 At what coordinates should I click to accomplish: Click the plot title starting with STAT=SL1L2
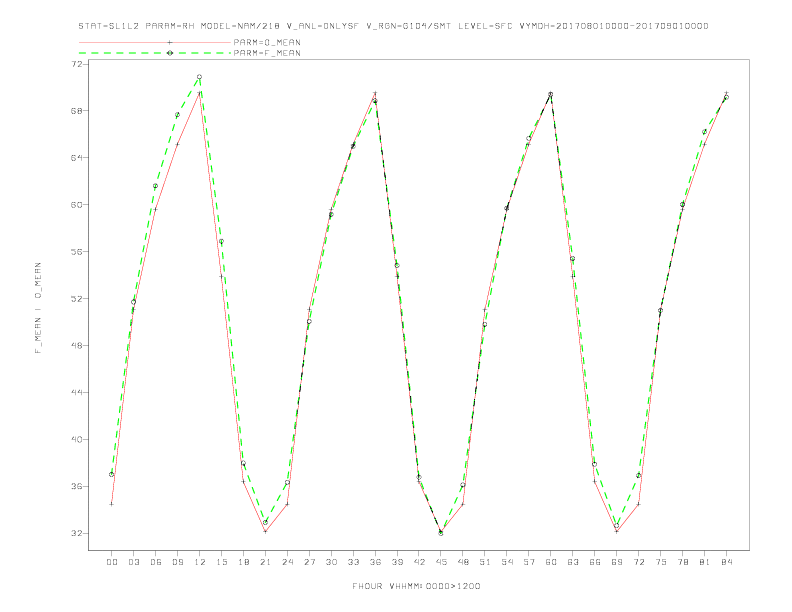click(393, 26)
